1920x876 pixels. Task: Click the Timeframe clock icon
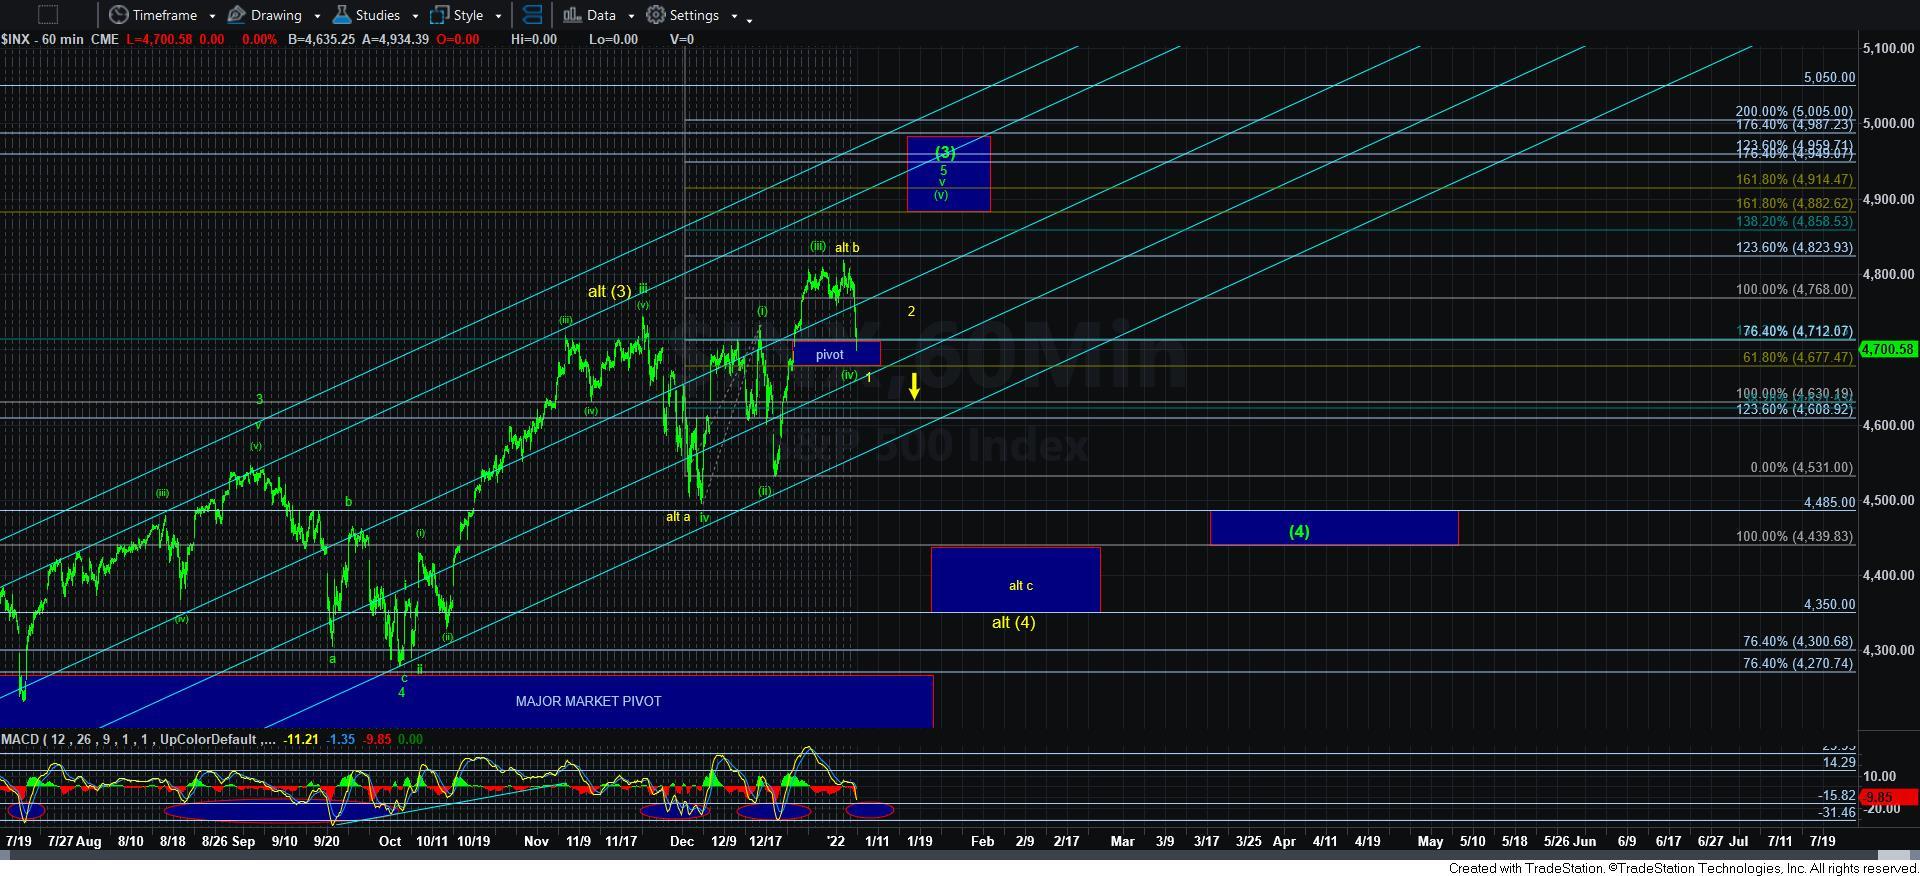tap(119, 15)
